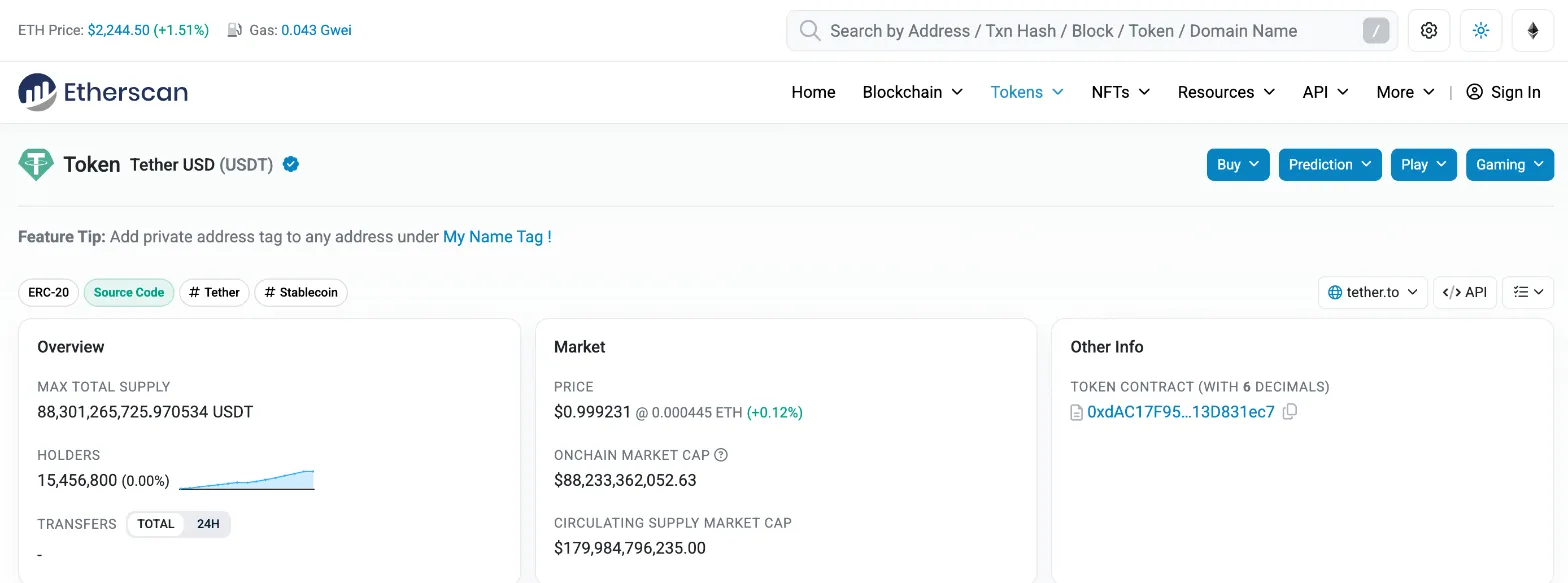The width and height of the screenshot is (1568, 583).
Task: Click the max supply 88,301,265,725.970534 USDT
Action: pos(145,412)
